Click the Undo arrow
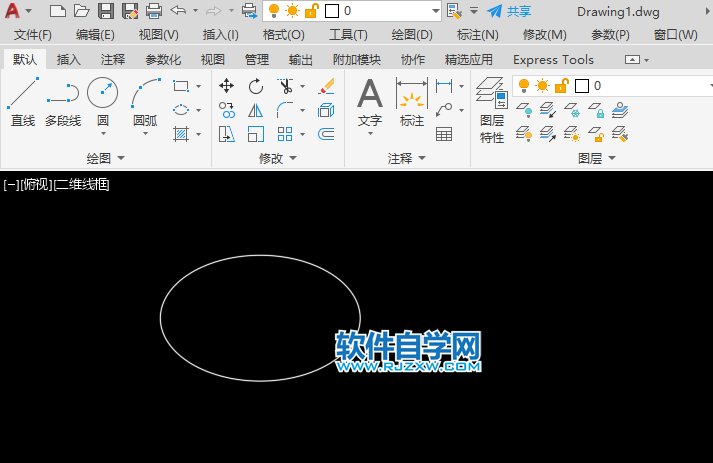Image resolution: width=713 pixels, height=463 pixels. [178, 10]
